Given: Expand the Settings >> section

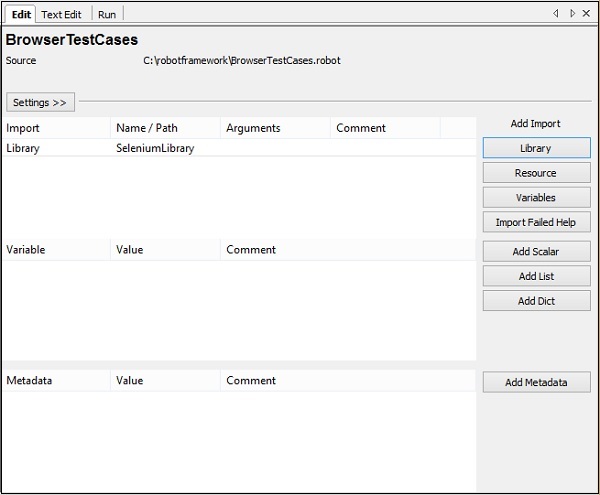Looking at the screenshot, I should pyautogui.click(x=40, y=103).
